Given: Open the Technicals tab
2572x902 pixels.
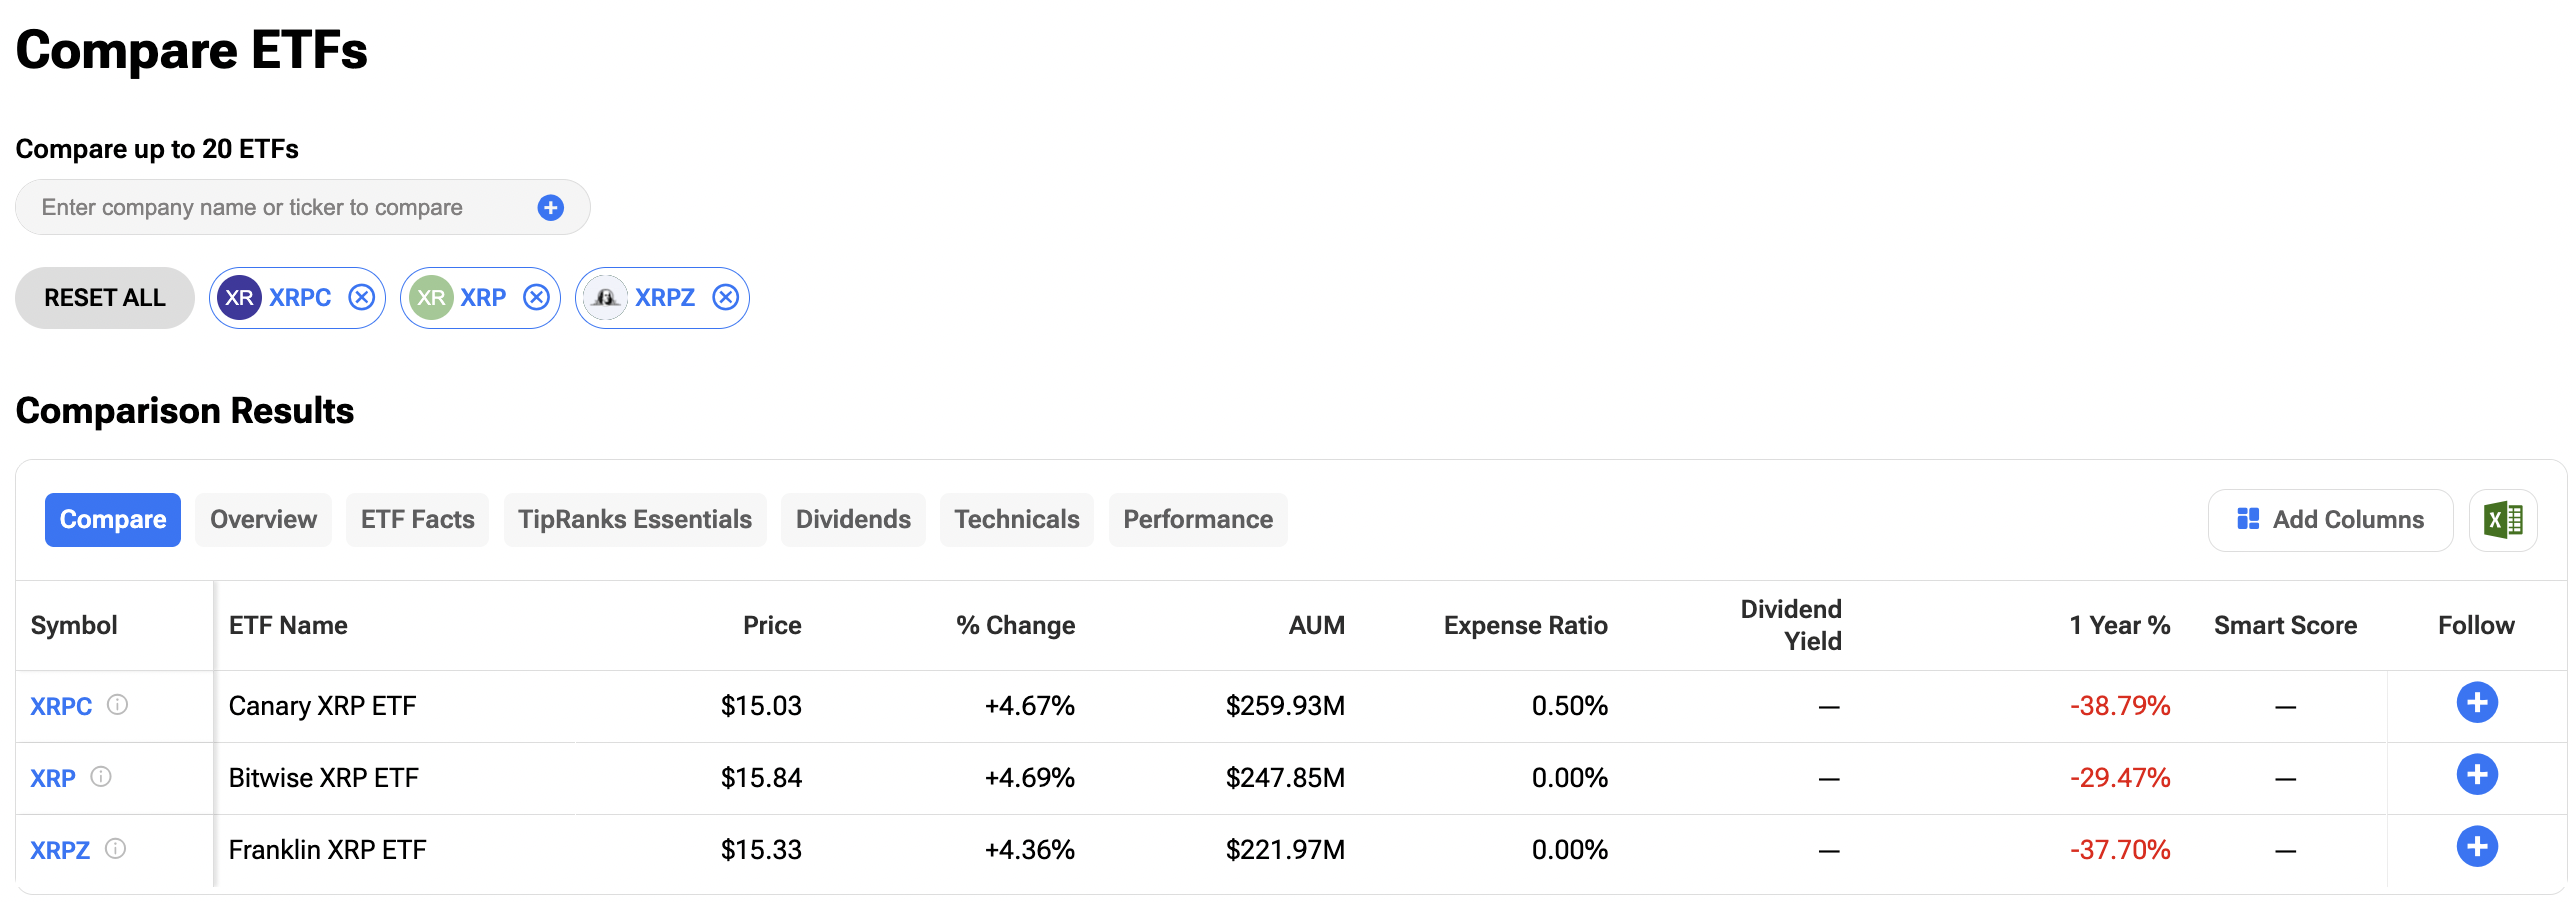Looking at the screenshot, I should pyautogui.click(x=1016, y=519).
